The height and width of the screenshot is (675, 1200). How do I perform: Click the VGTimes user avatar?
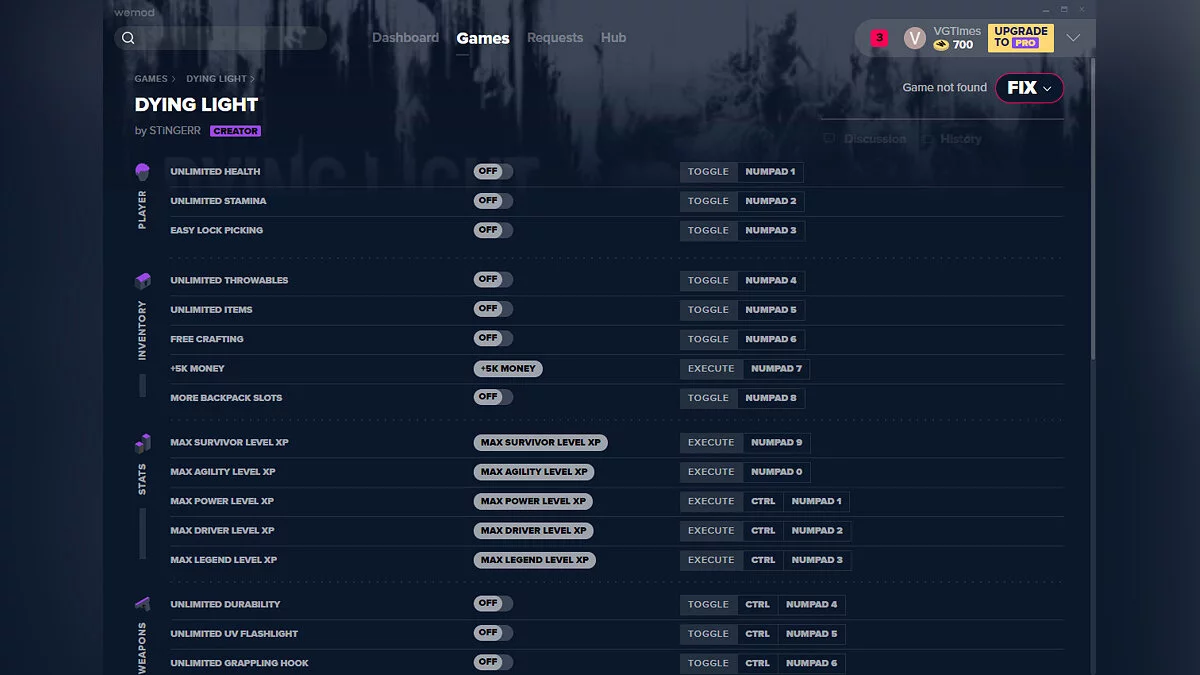tap(914, 38)
